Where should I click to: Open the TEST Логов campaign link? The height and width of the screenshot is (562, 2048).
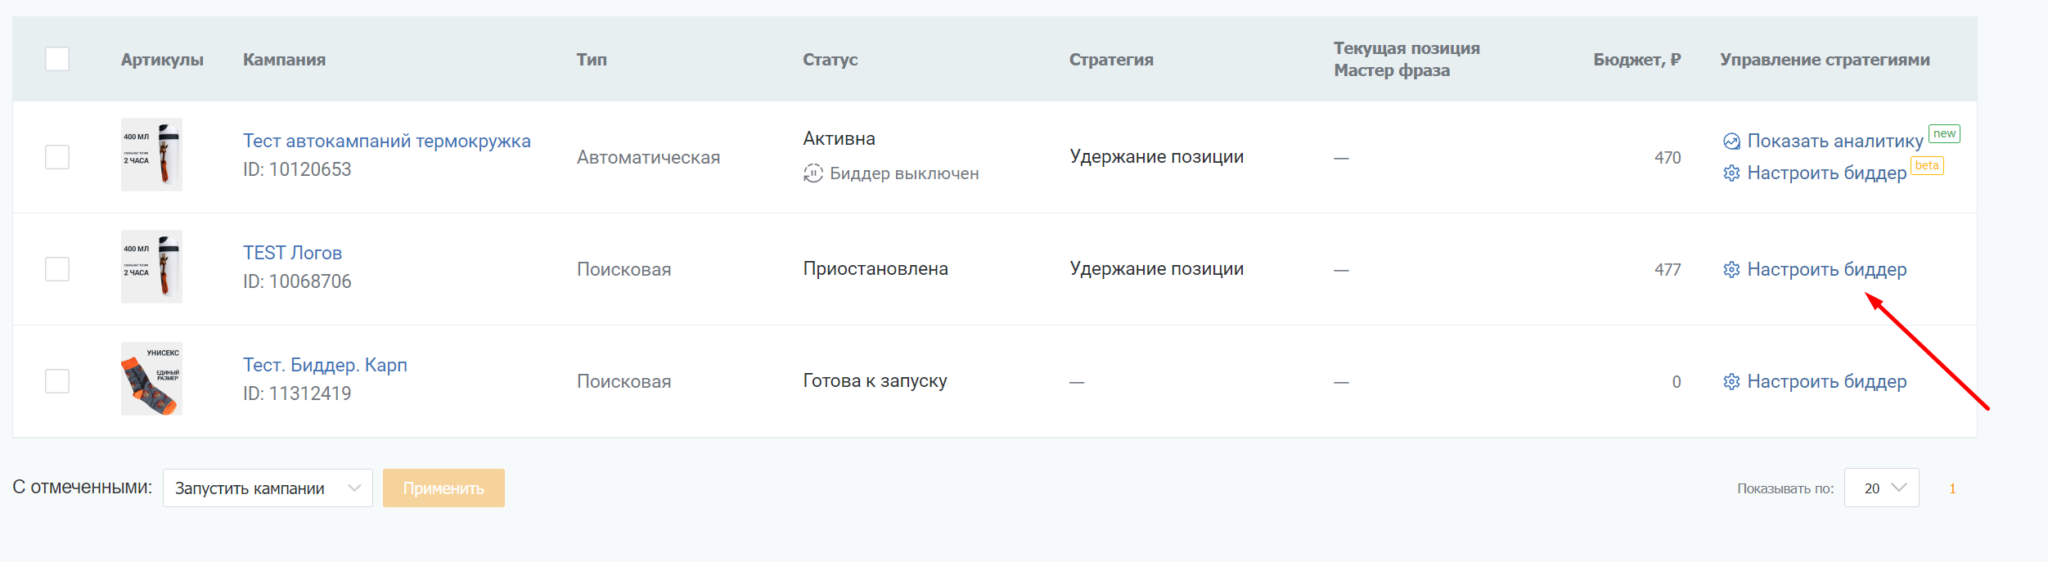292,253
